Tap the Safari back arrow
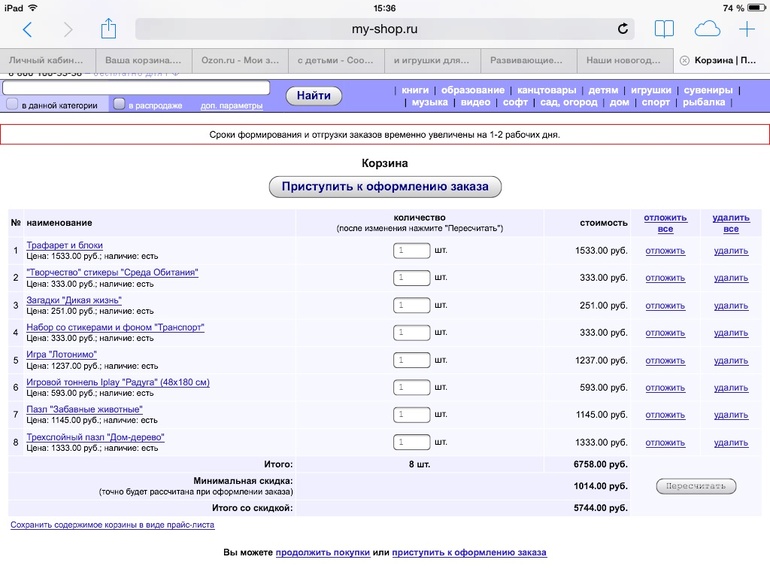Image resolution: width=770 pixels, height=578 pixels. [x=27, y=29]
